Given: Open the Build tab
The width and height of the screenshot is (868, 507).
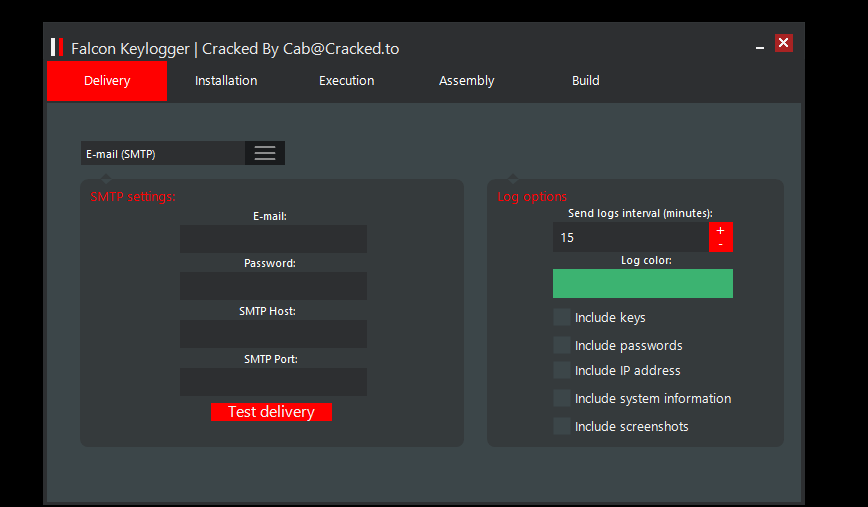Looking at the screenshot, I should pyautogui.click(x=586, y=81).
